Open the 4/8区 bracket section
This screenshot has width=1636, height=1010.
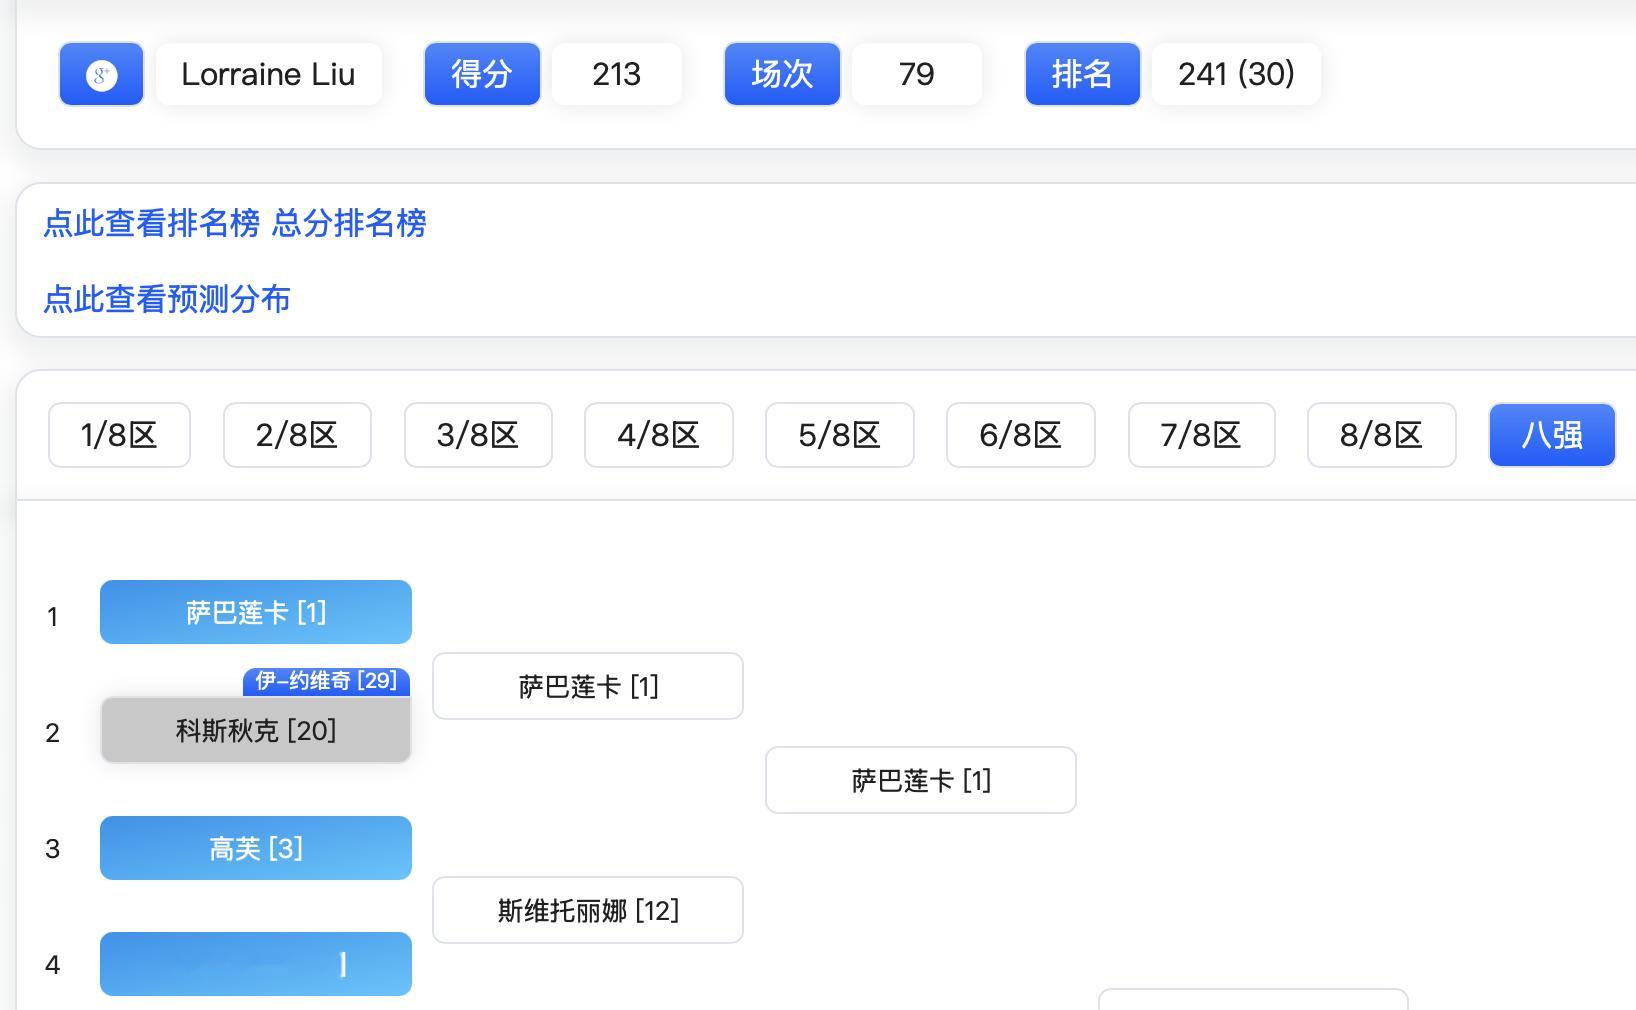[x=658, y=435]
